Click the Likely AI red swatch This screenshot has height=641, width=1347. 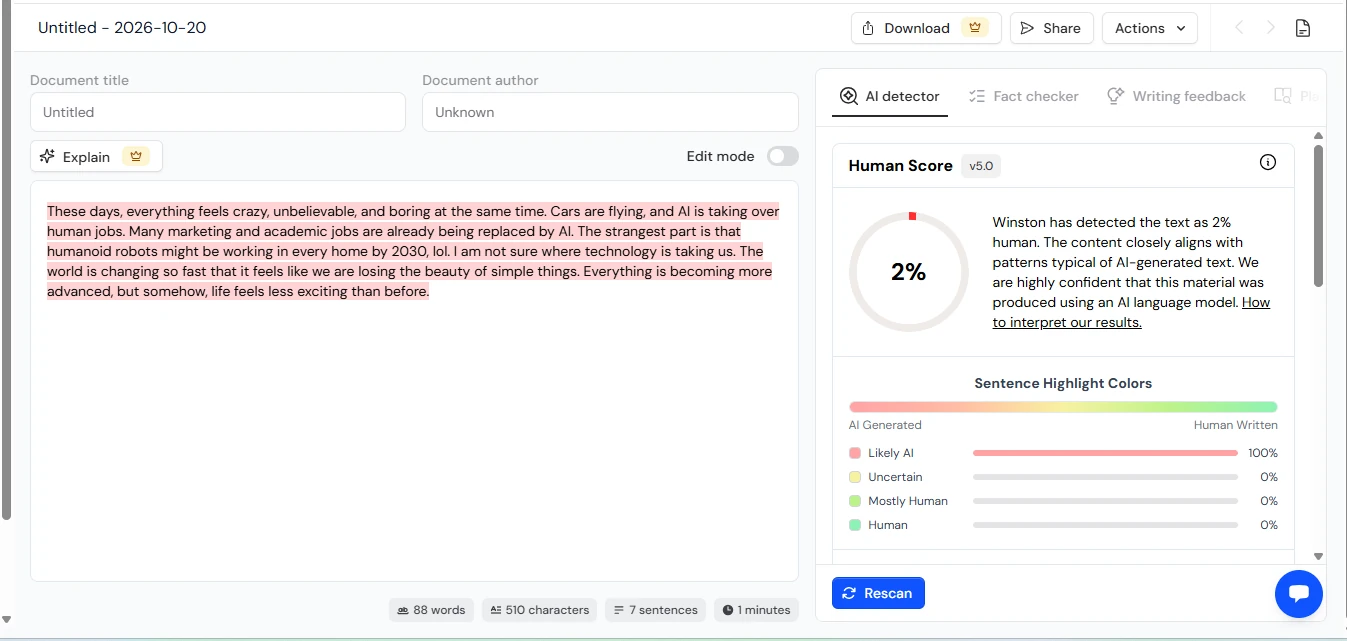855,453
